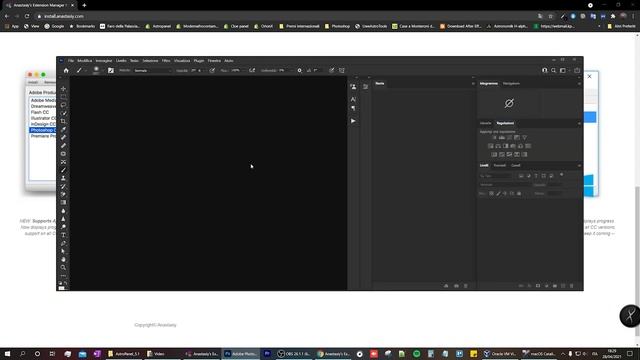Select the Eyedropper tool

(x=63, y=129)
